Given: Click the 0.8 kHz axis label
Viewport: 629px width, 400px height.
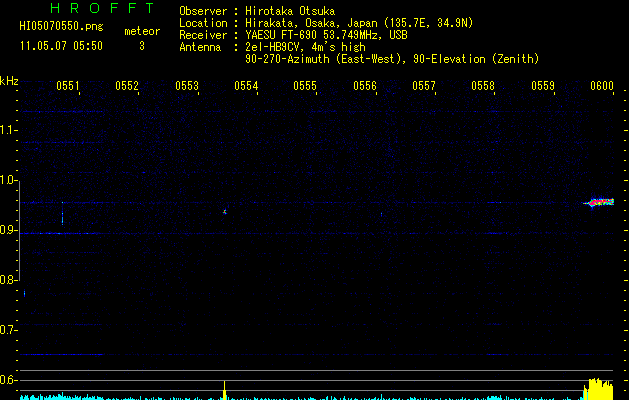Looking at the screenshot, I should [8, 280].
